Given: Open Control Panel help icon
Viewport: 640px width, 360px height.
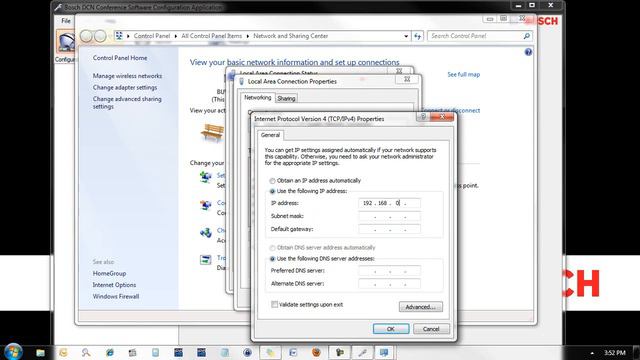Looking at the screenshot, I should point(528,52).
